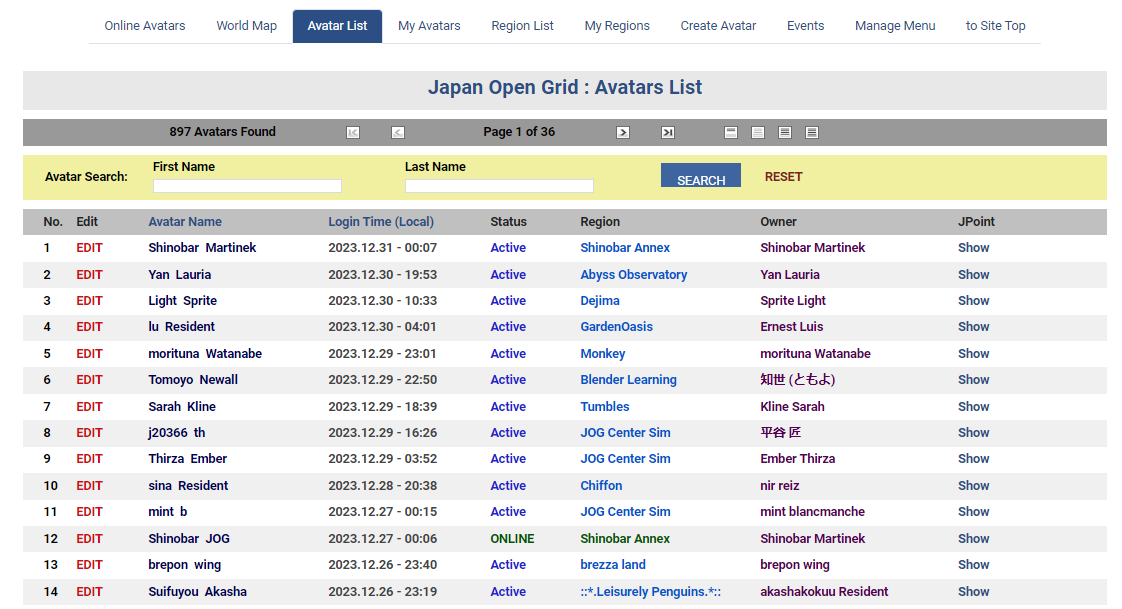Sort by Login Time (Local) header
Screen dimensions: 1122x609
click(381, 222)
